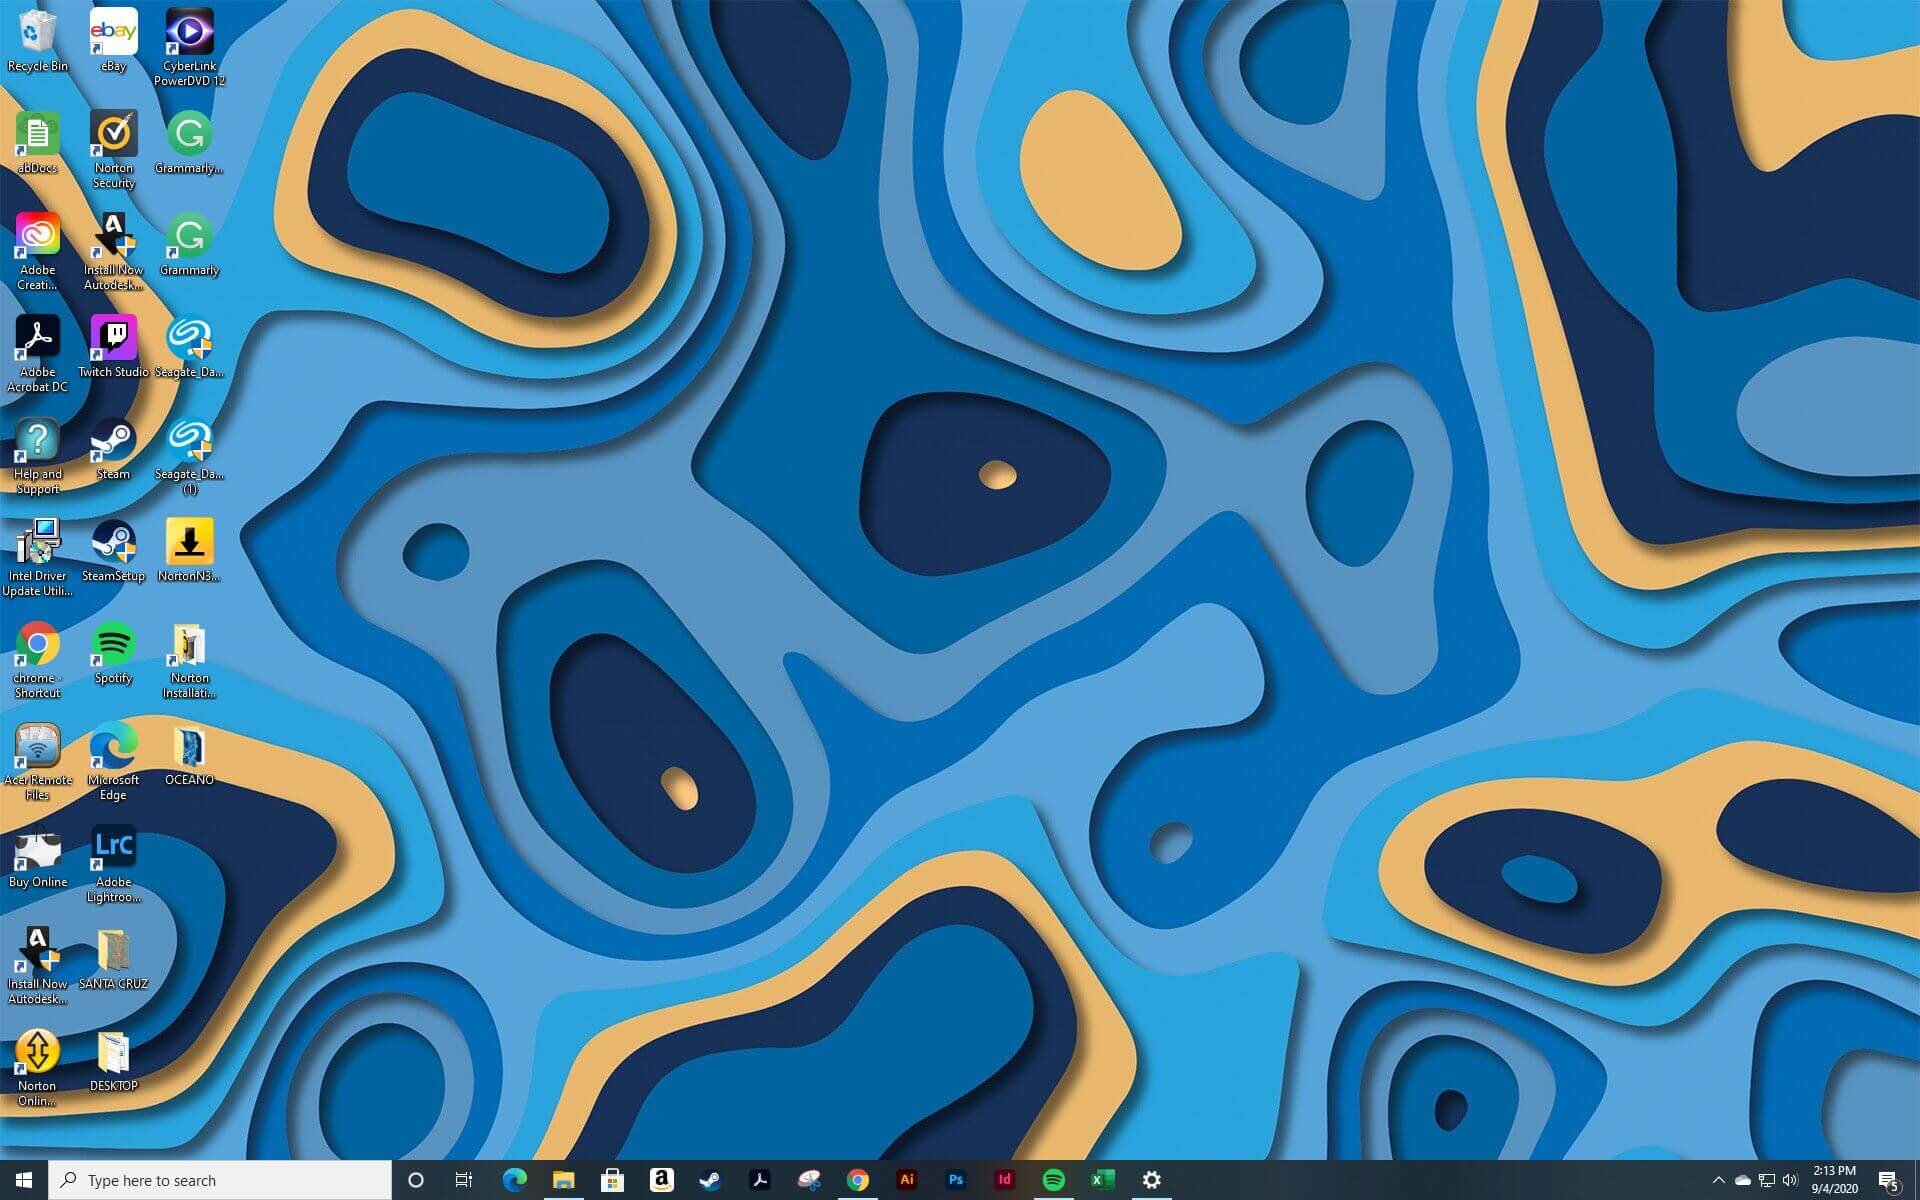Open Norton Security from the desktop

coord(113,135)
